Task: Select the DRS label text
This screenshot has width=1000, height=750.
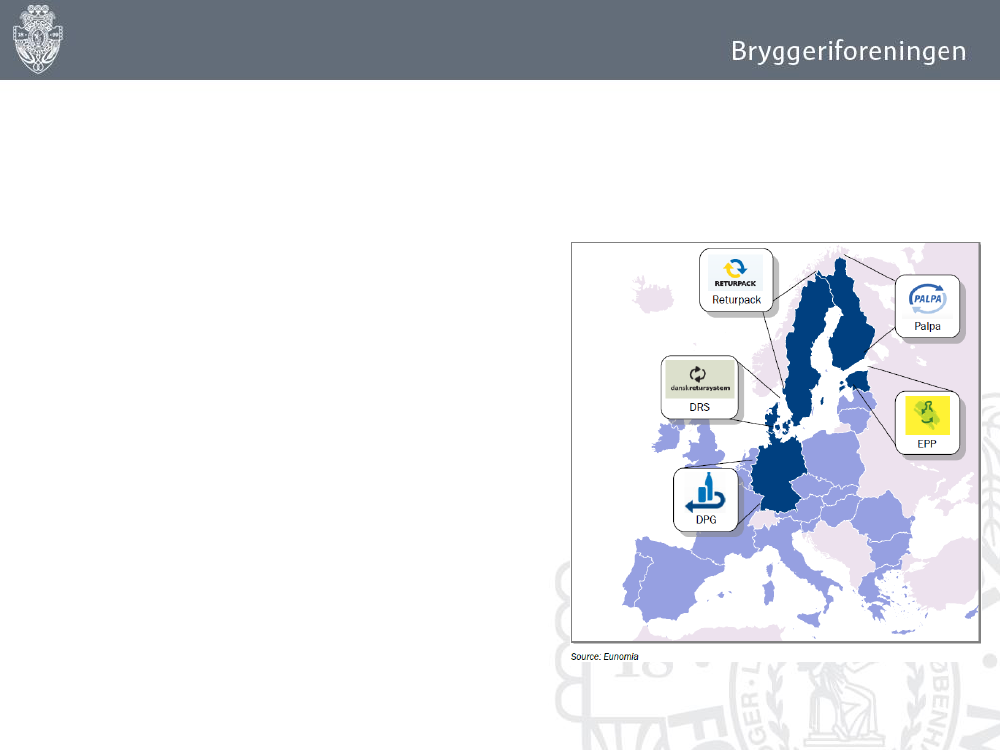Action: (700, 407)
